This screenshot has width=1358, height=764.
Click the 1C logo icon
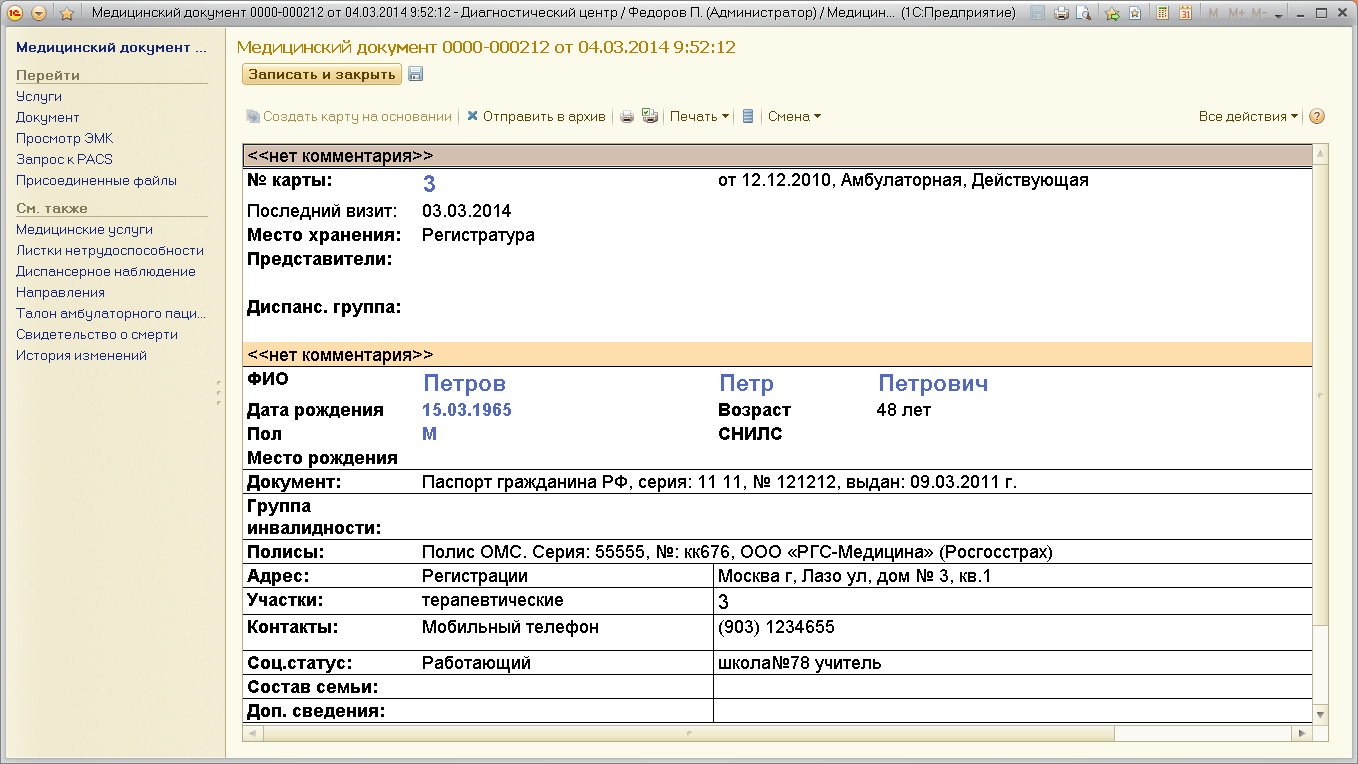[13, 13]
